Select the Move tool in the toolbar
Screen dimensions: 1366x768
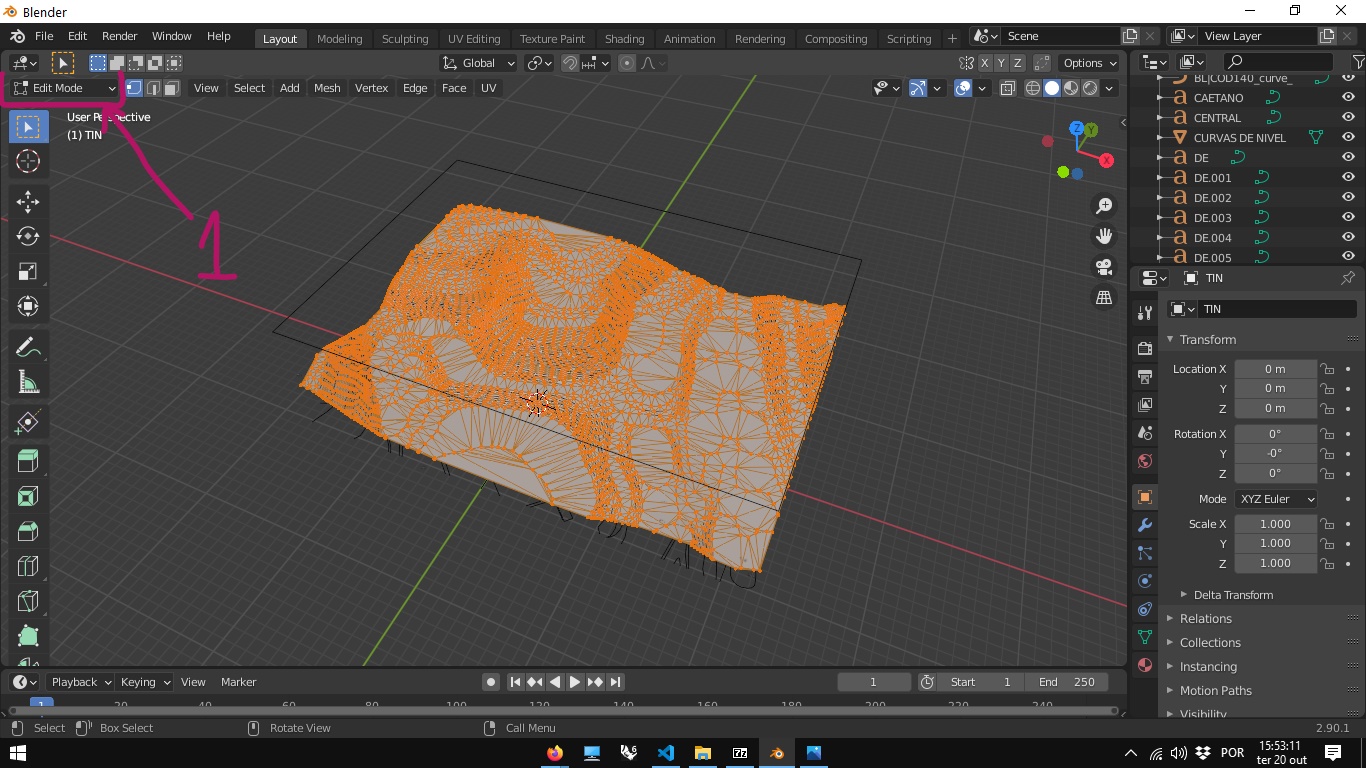point(28,201)
